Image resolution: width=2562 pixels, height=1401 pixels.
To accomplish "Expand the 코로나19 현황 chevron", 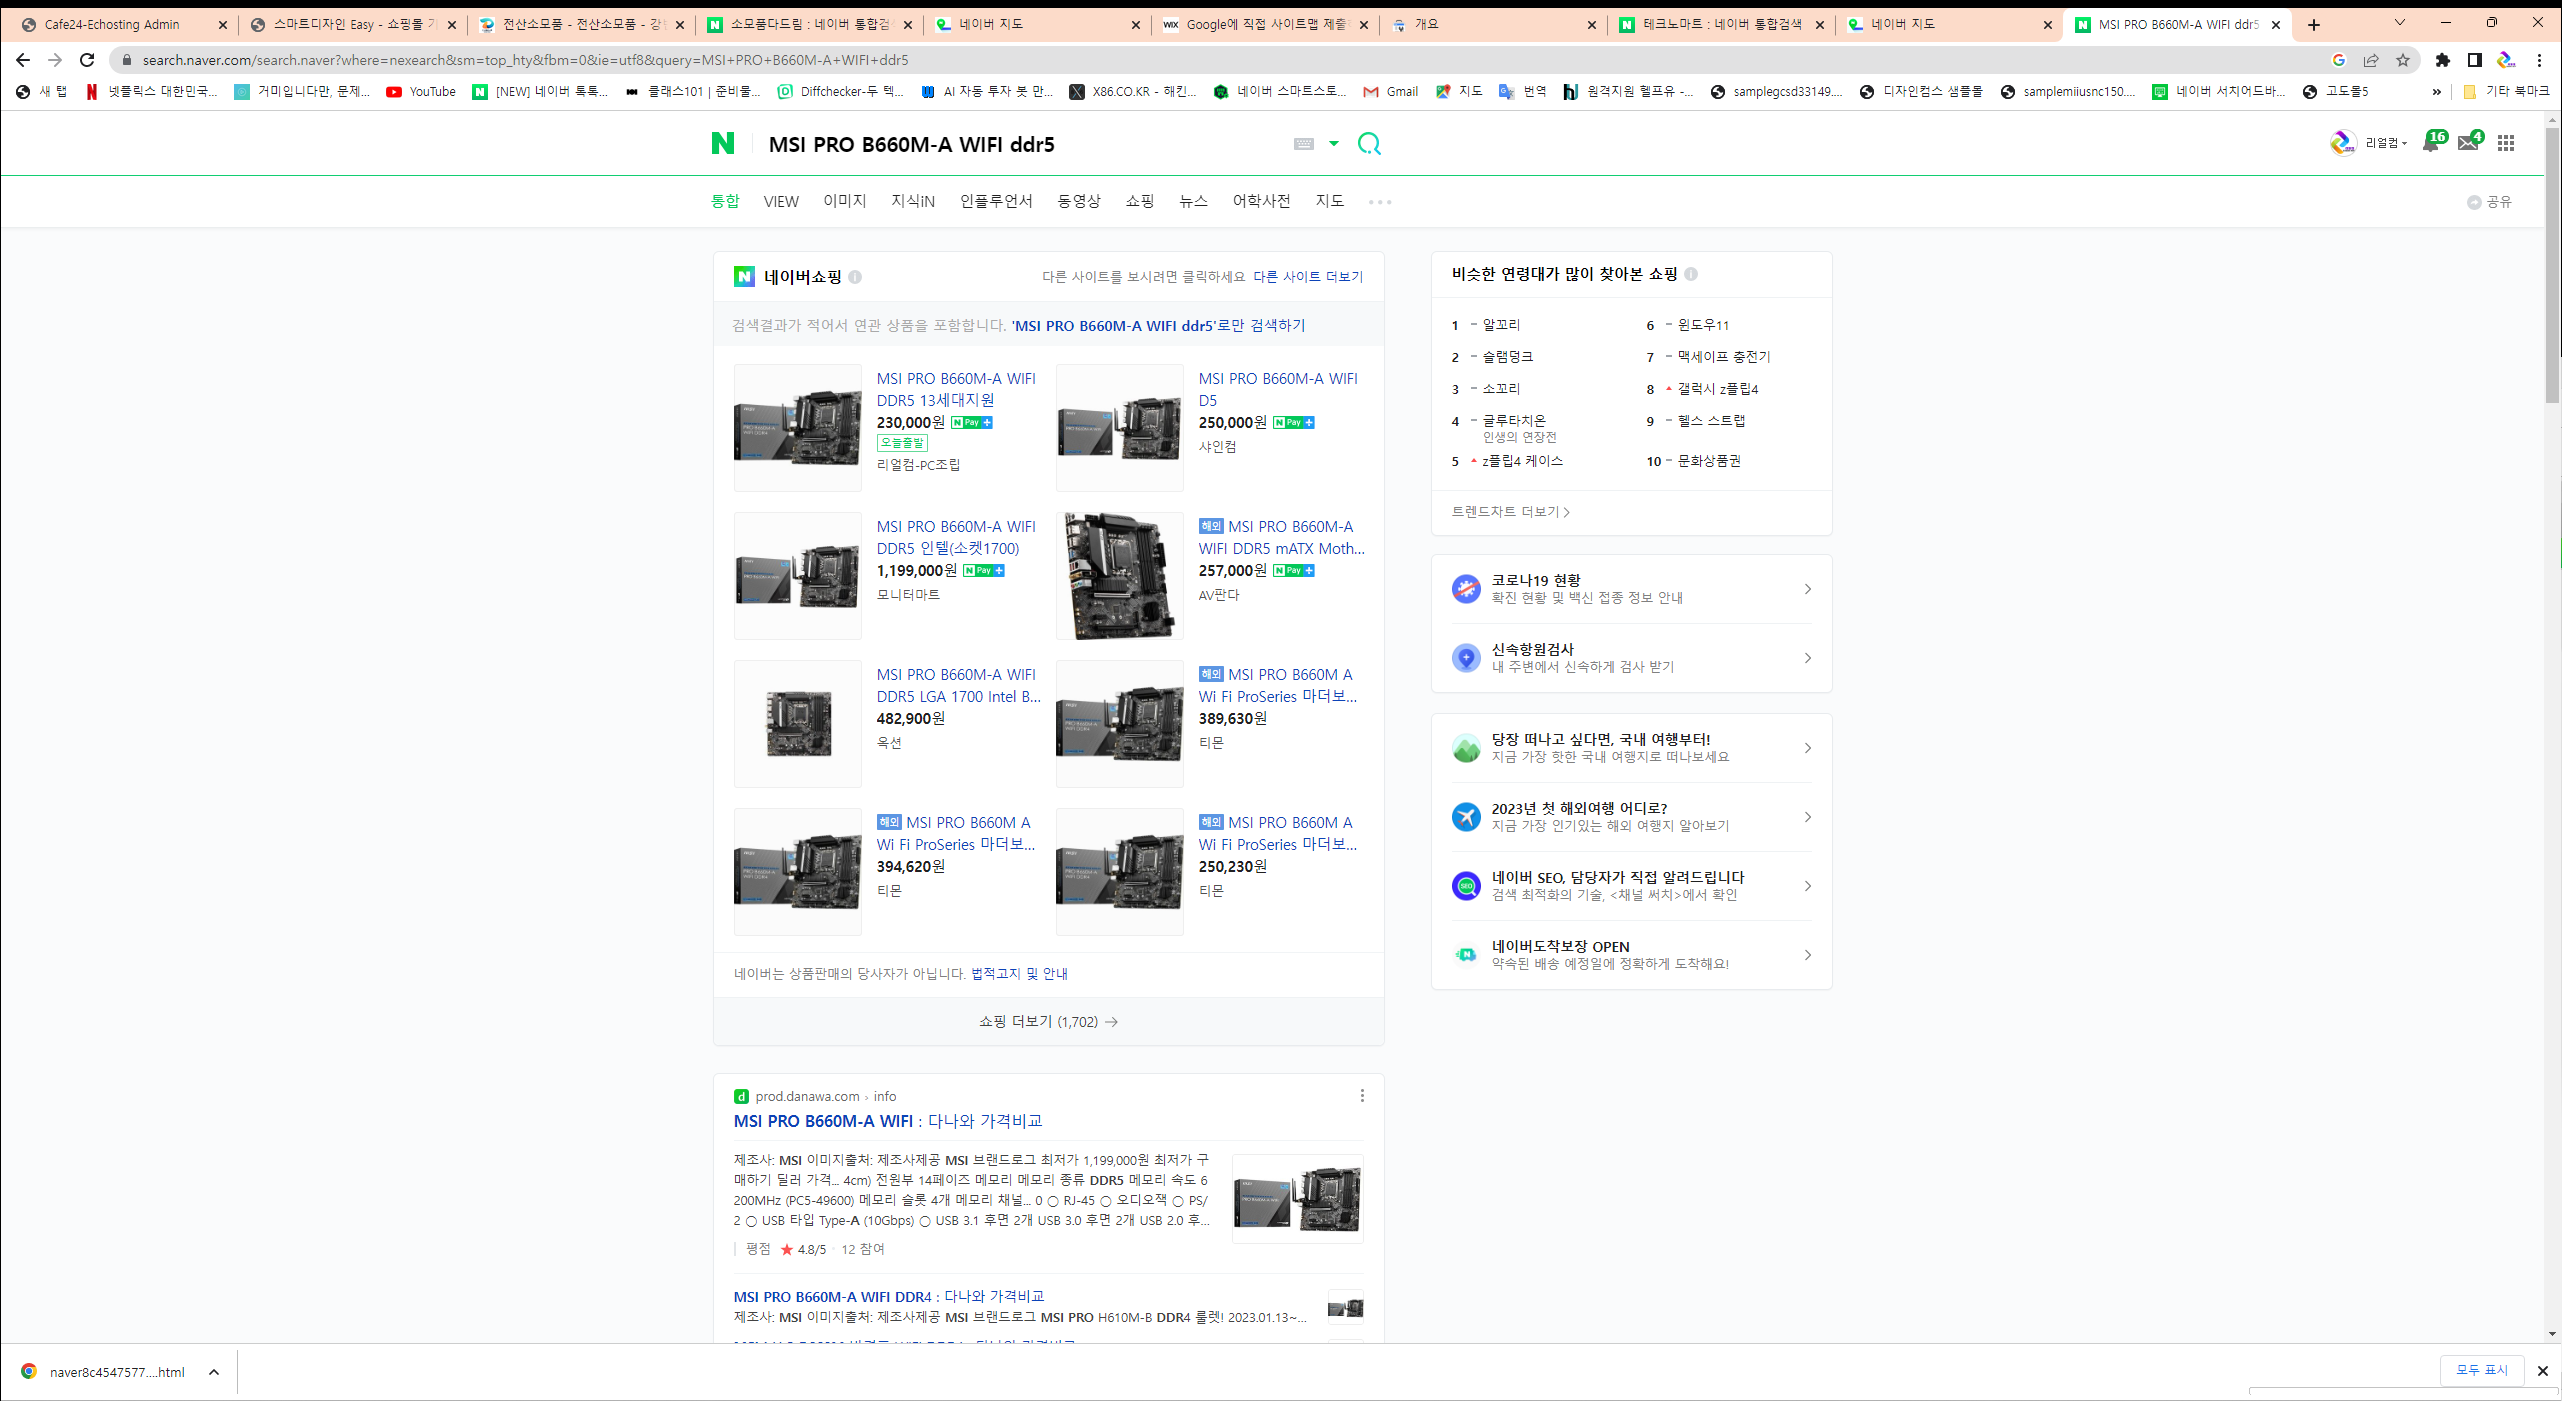I will pyautogui.click(x=1807, y=589).
